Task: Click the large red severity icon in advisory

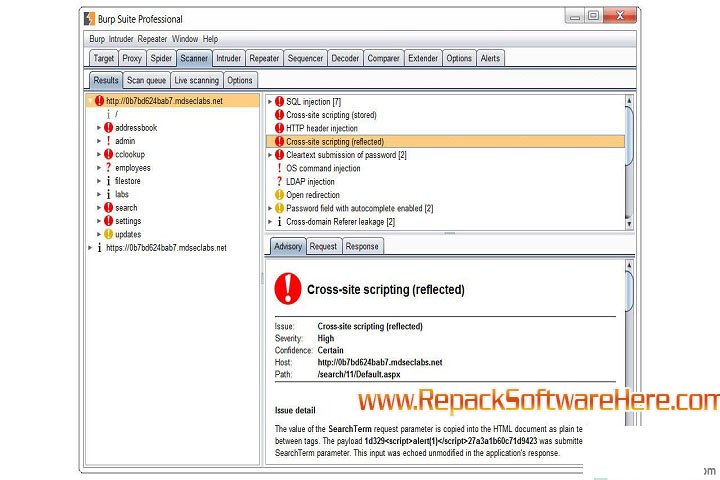Action: (288, 289)
